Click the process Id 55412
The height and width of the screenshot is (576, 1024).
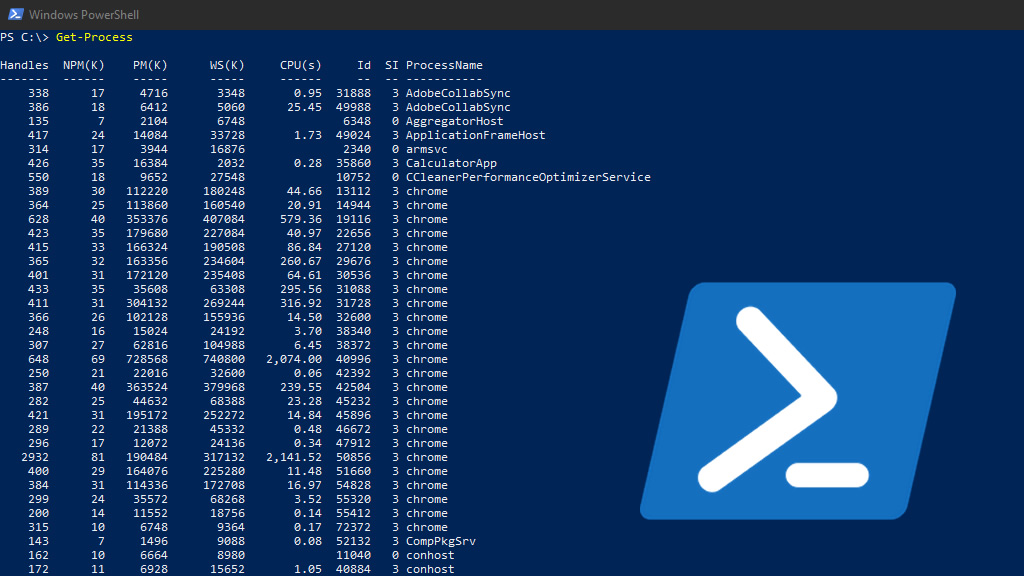pos(353,513)
